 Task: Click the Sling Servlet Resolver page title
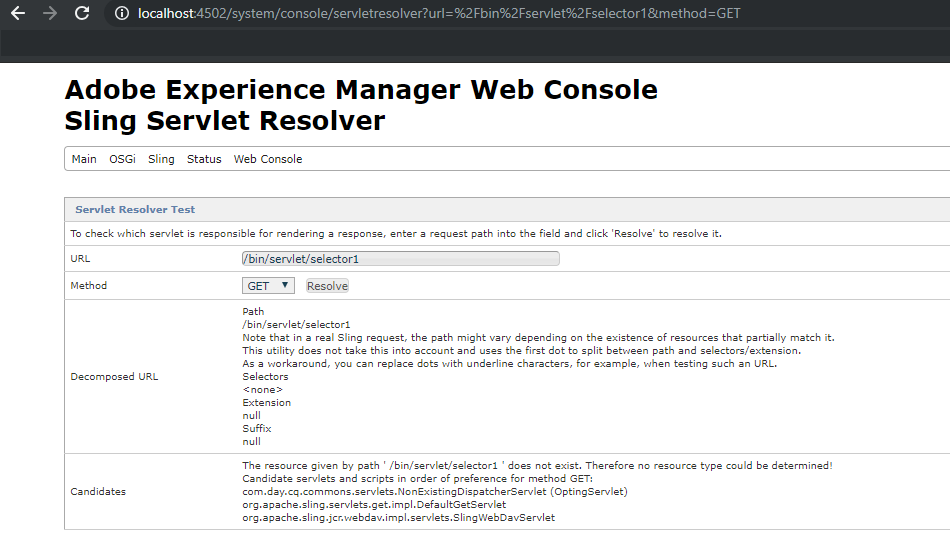click(225, 121)
